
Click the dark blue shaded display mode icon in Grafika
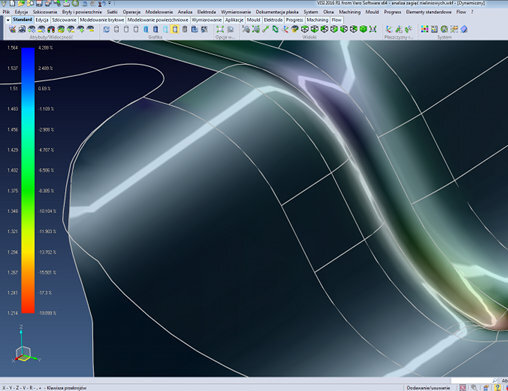coord(155,29)
